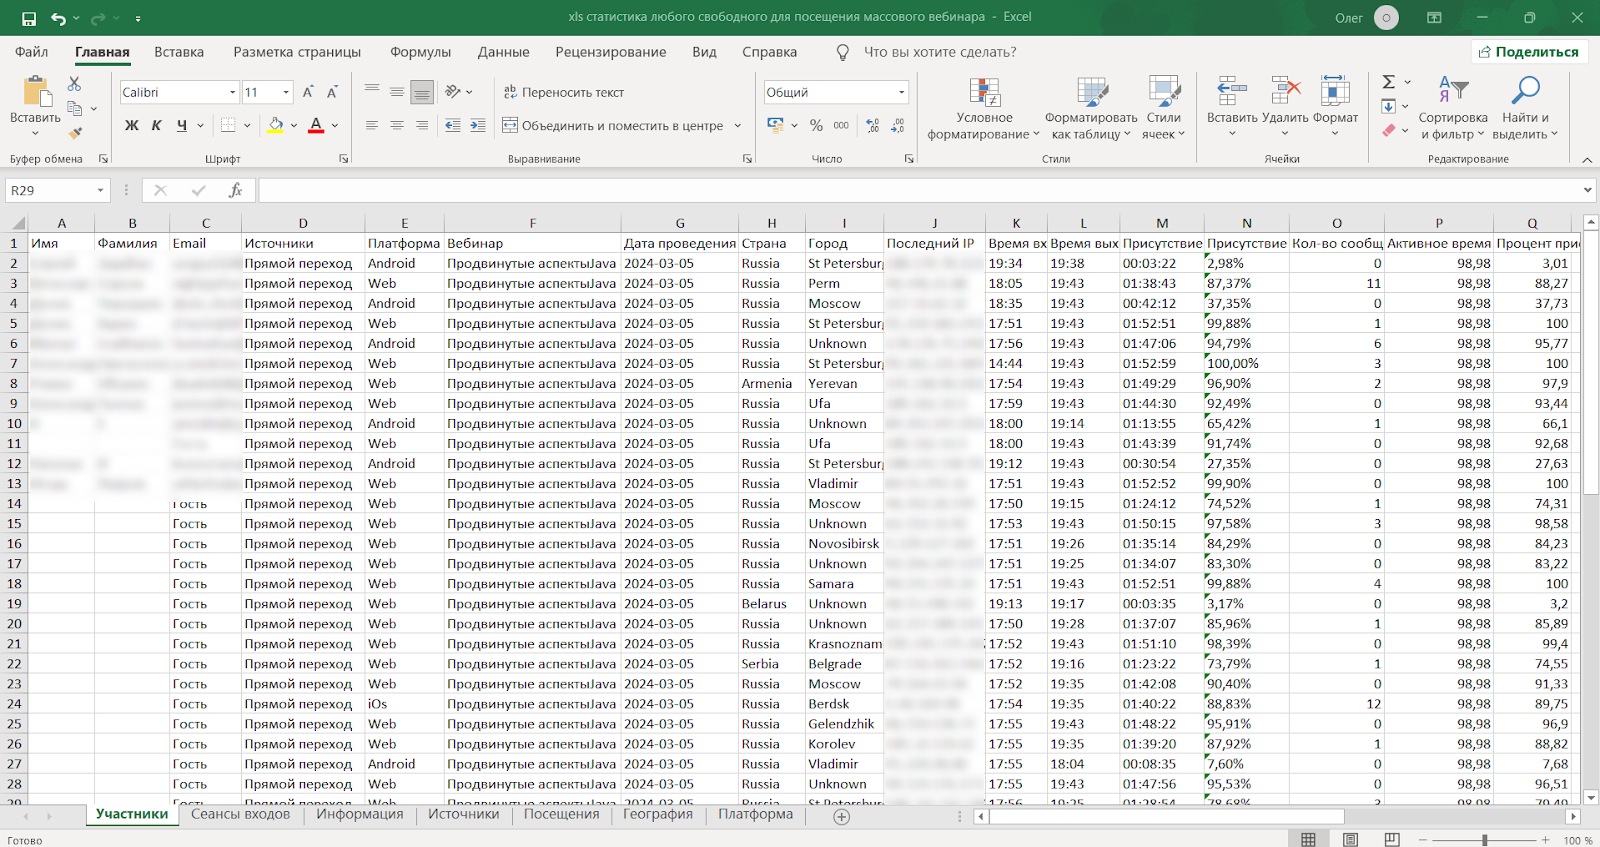Click the Что вы хотите сделать search box
Screen dimensions: 1600x847
click(940, 52)
